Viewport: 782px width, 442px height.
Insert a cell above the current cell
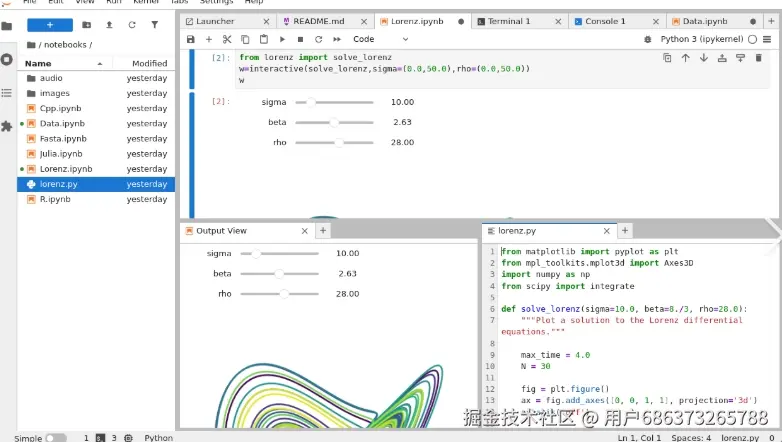(722, 58)
